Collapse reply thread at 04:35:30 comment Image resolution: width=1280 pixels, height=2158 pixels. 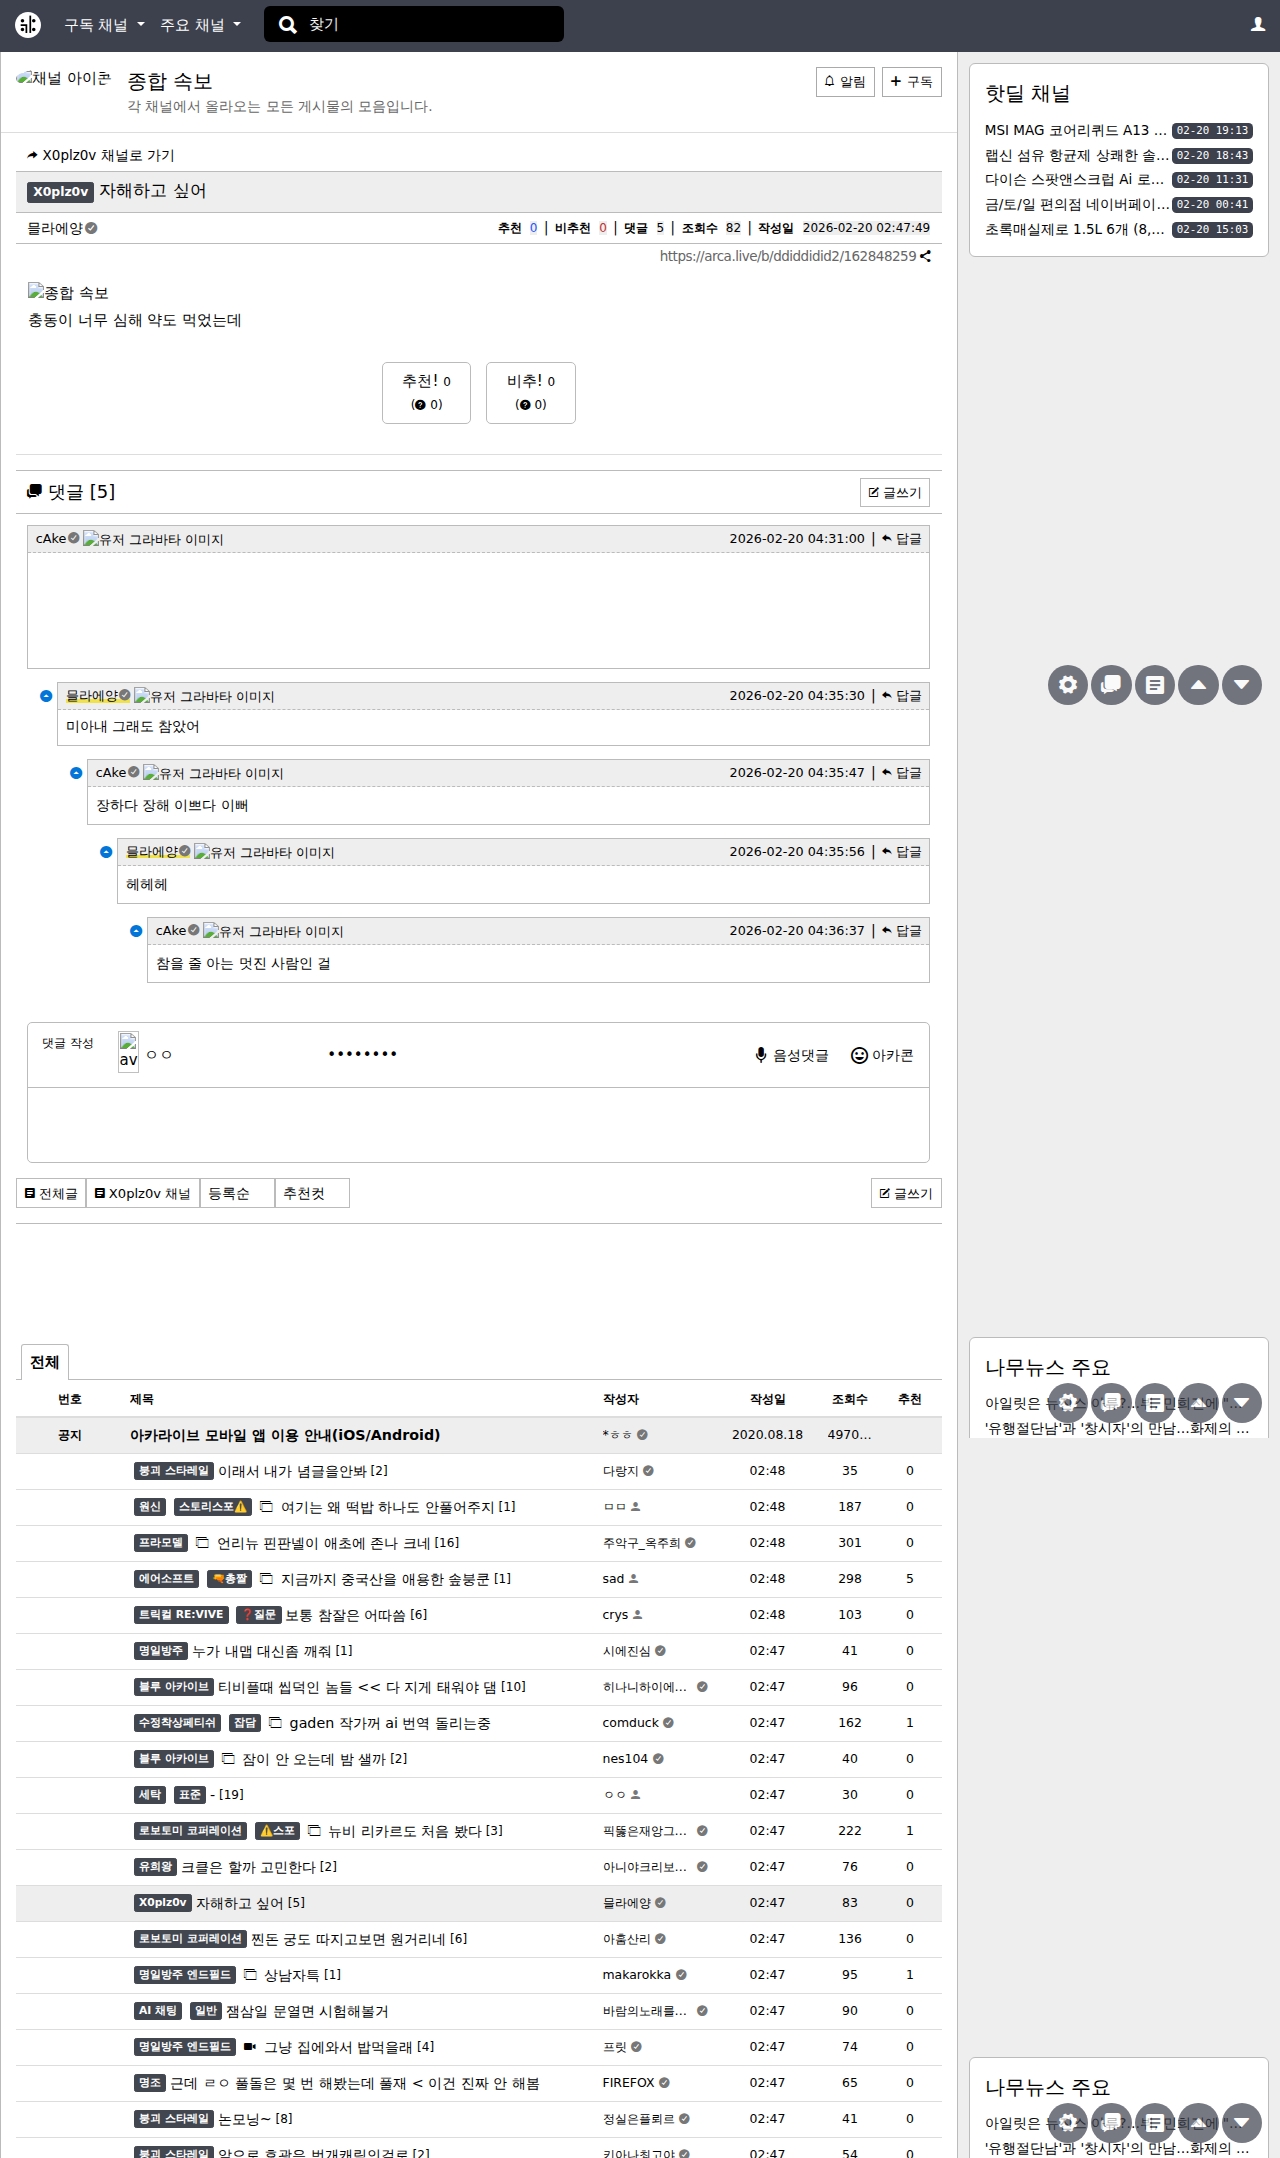(46, 696)
